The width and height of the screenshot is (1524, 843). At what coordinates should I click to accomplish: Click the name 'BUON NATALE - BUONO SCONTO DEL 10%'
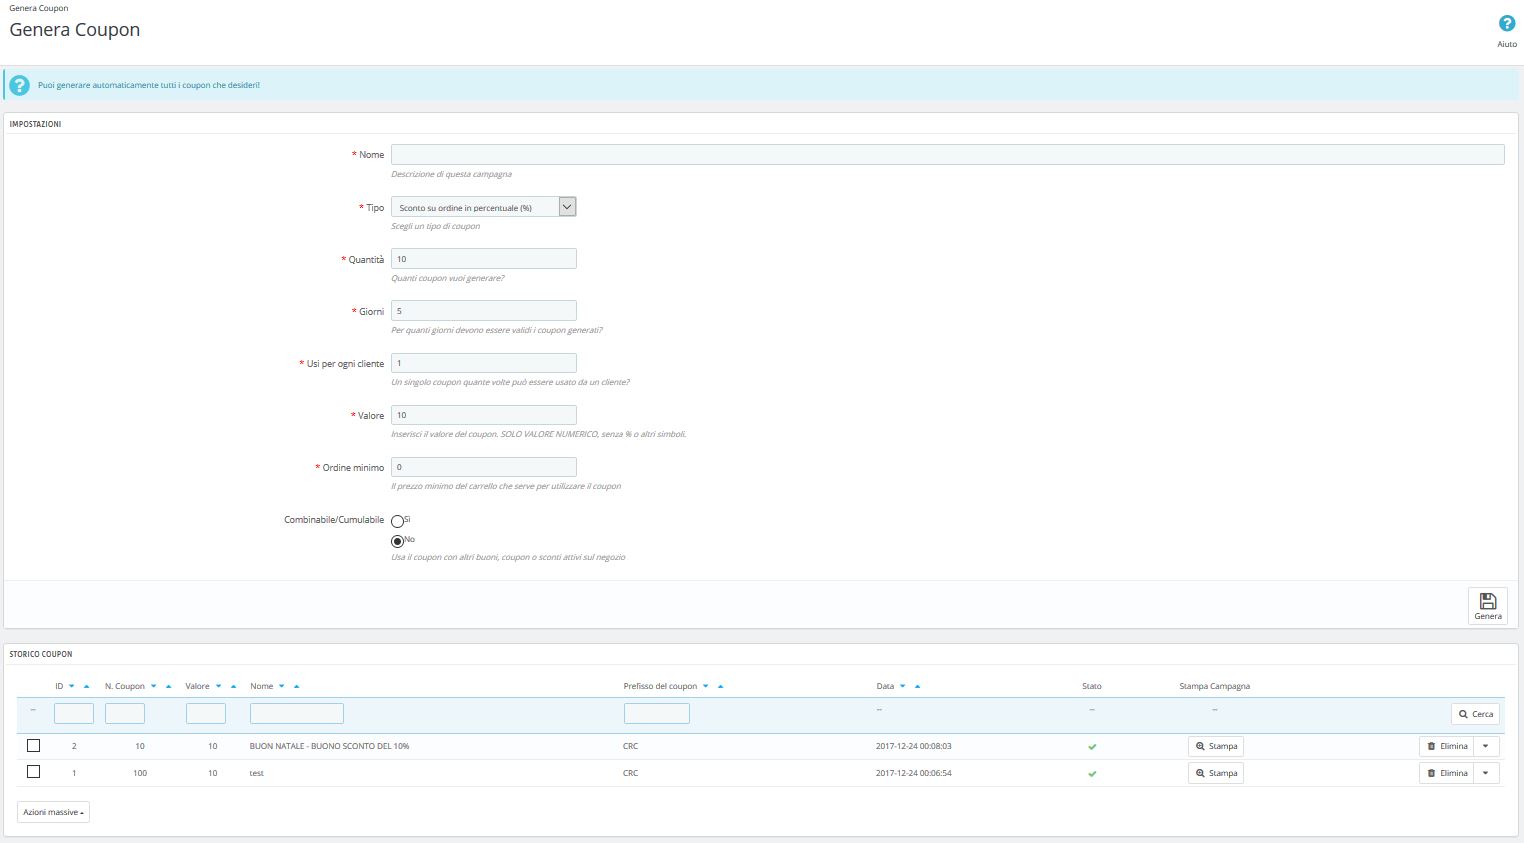[x=329, y=746]
